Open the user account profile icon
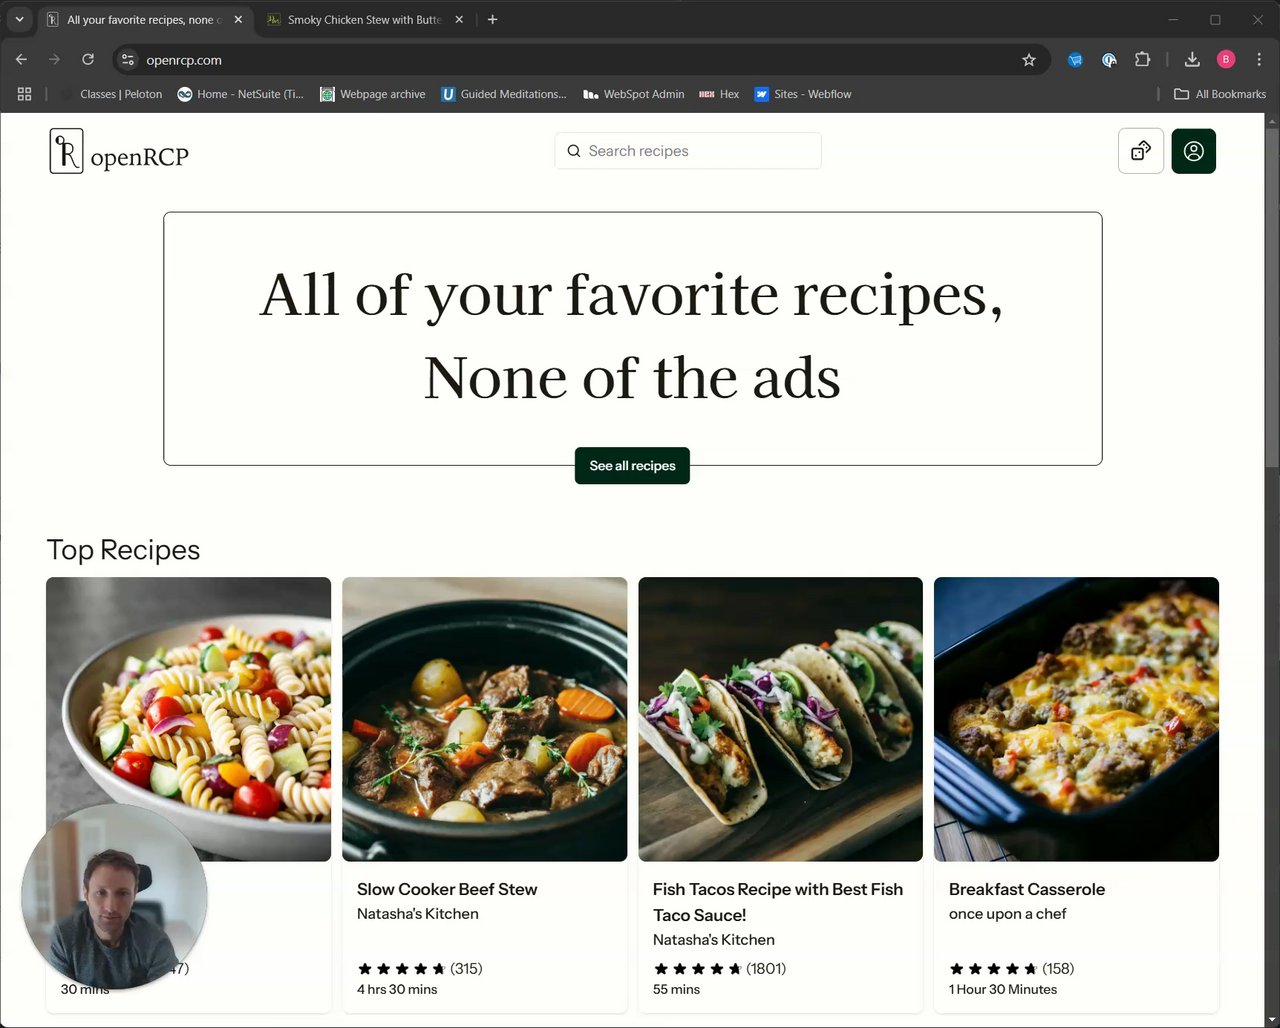Viewport: 1280px width, 1028px height. (x=1194, y=151)
